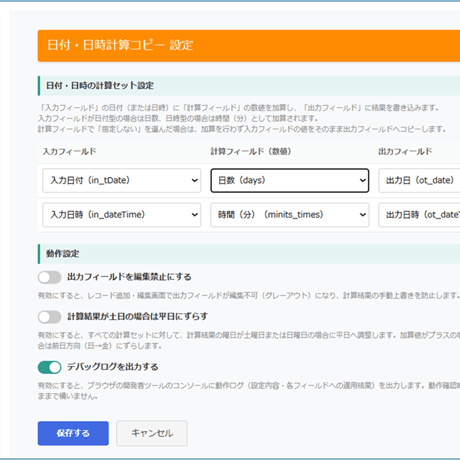Click the キャンセル button
Image resolution: width=460 pixels, height=460 pixels.
pyautogui.click(x=152, y=433)
